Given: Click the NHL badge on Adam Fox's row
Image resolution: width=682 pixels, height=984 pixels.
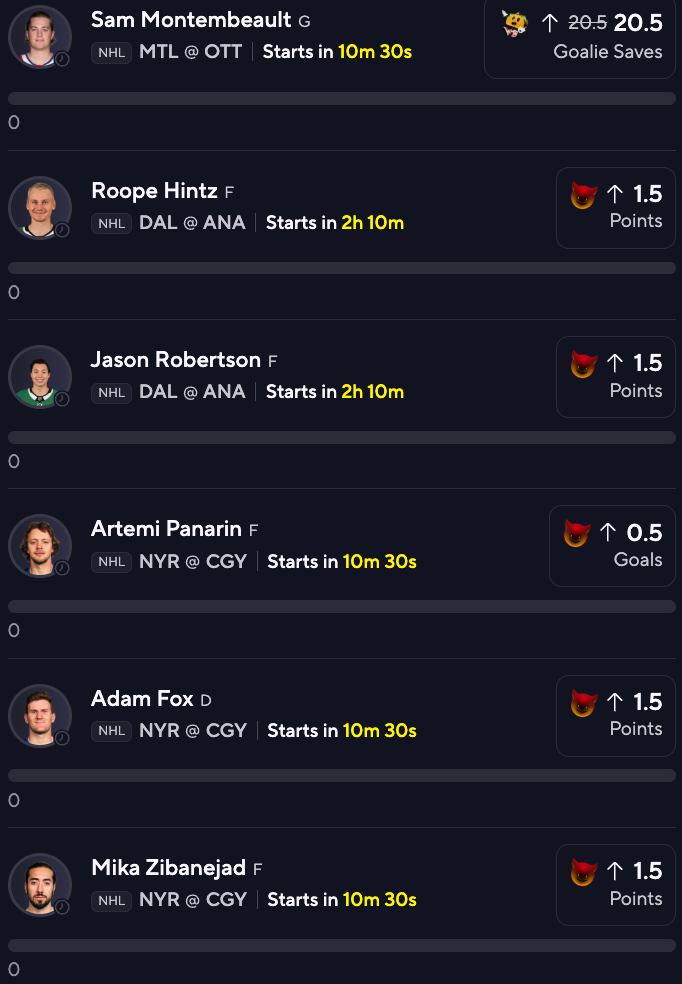Looking at the screenshot, I should pyautogui.click(x=111, y=731).
